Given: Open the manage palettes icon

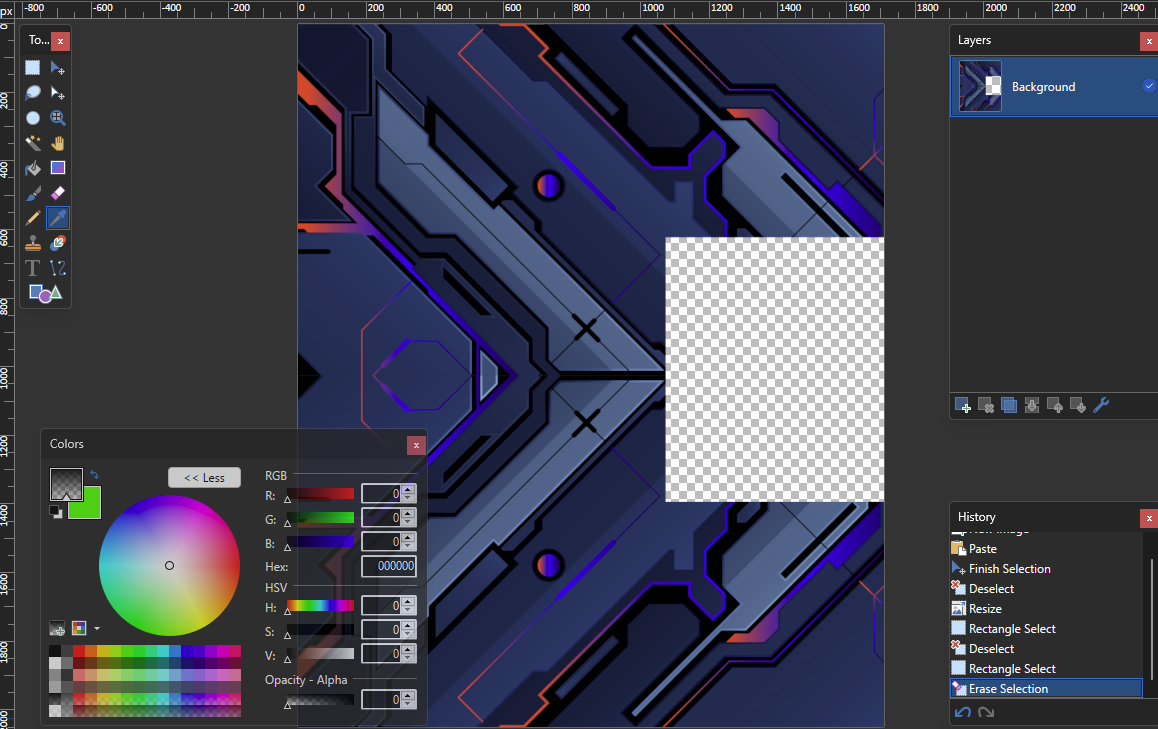Looking at the screenshot, I should coord(79,629).
